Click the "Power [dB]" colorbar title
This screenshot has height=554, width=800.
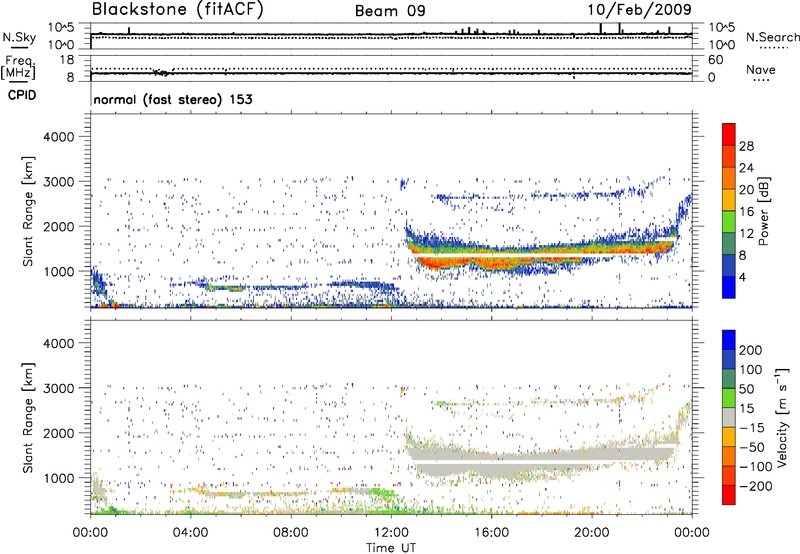point(764,211)
